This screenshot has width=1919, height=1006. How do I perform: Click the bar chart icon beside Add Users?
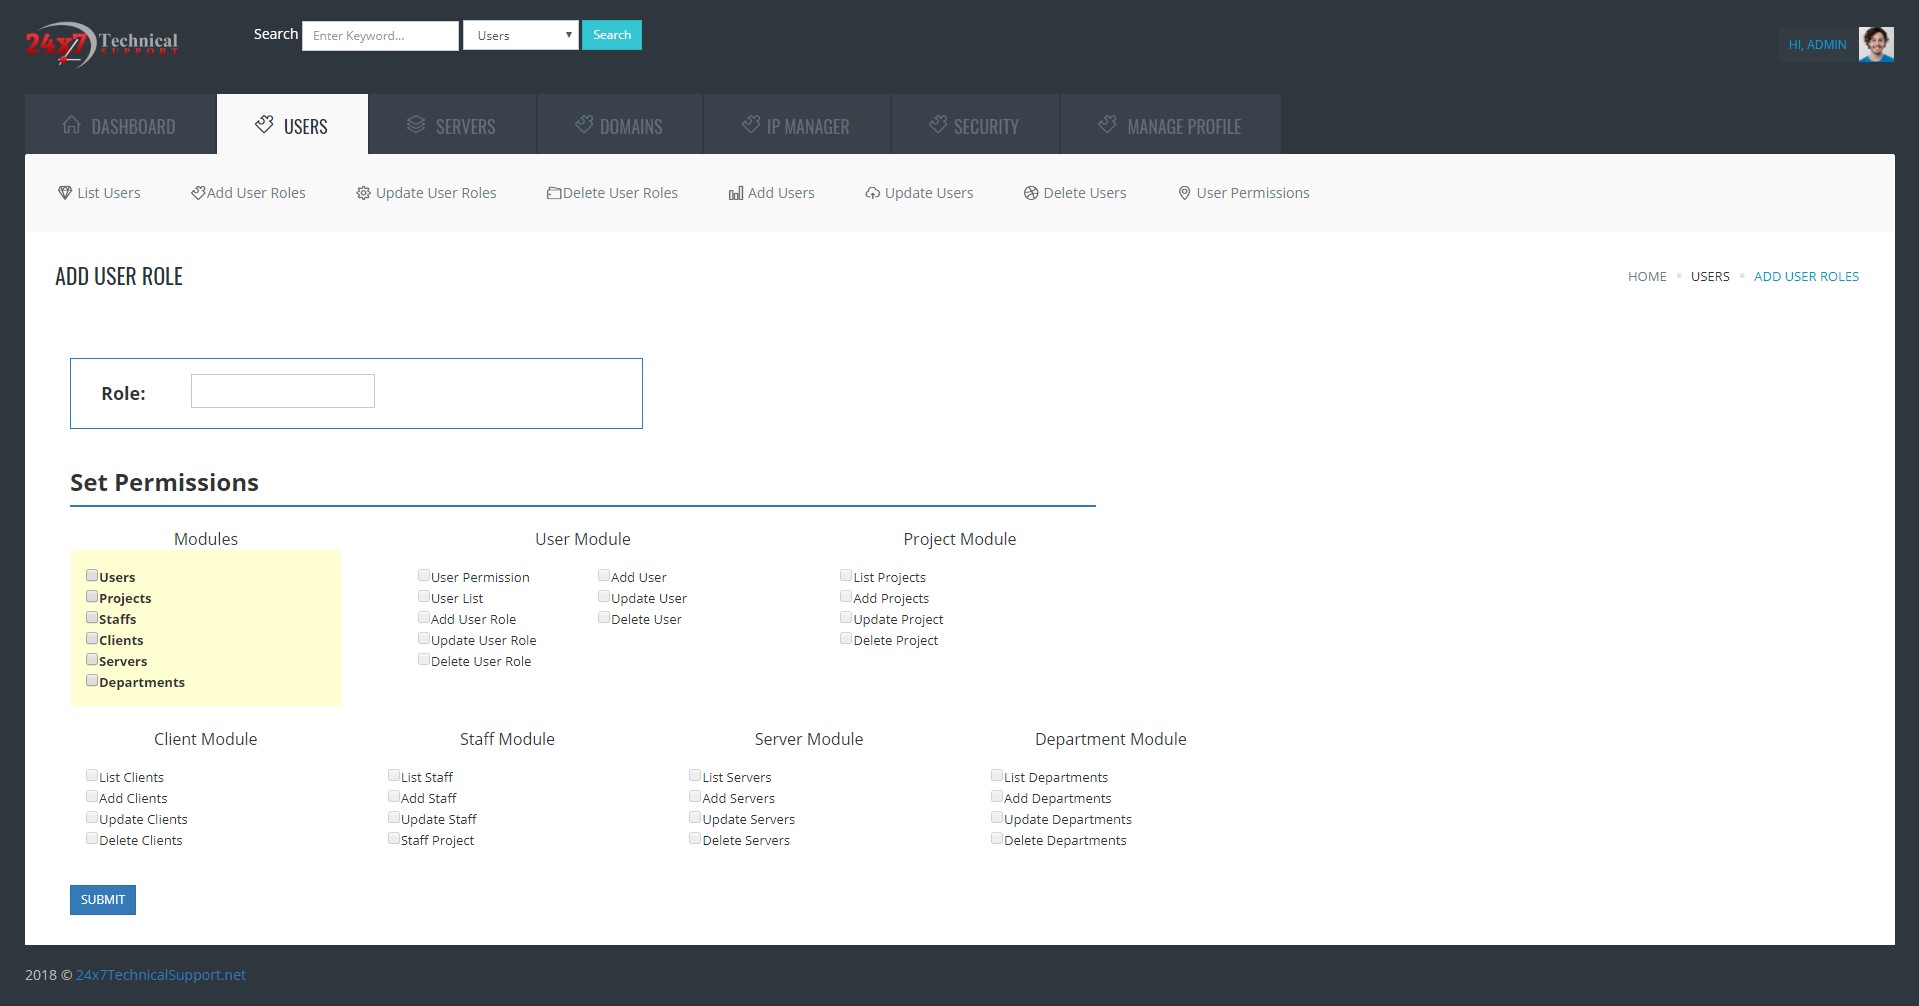(x=735, y=193)
